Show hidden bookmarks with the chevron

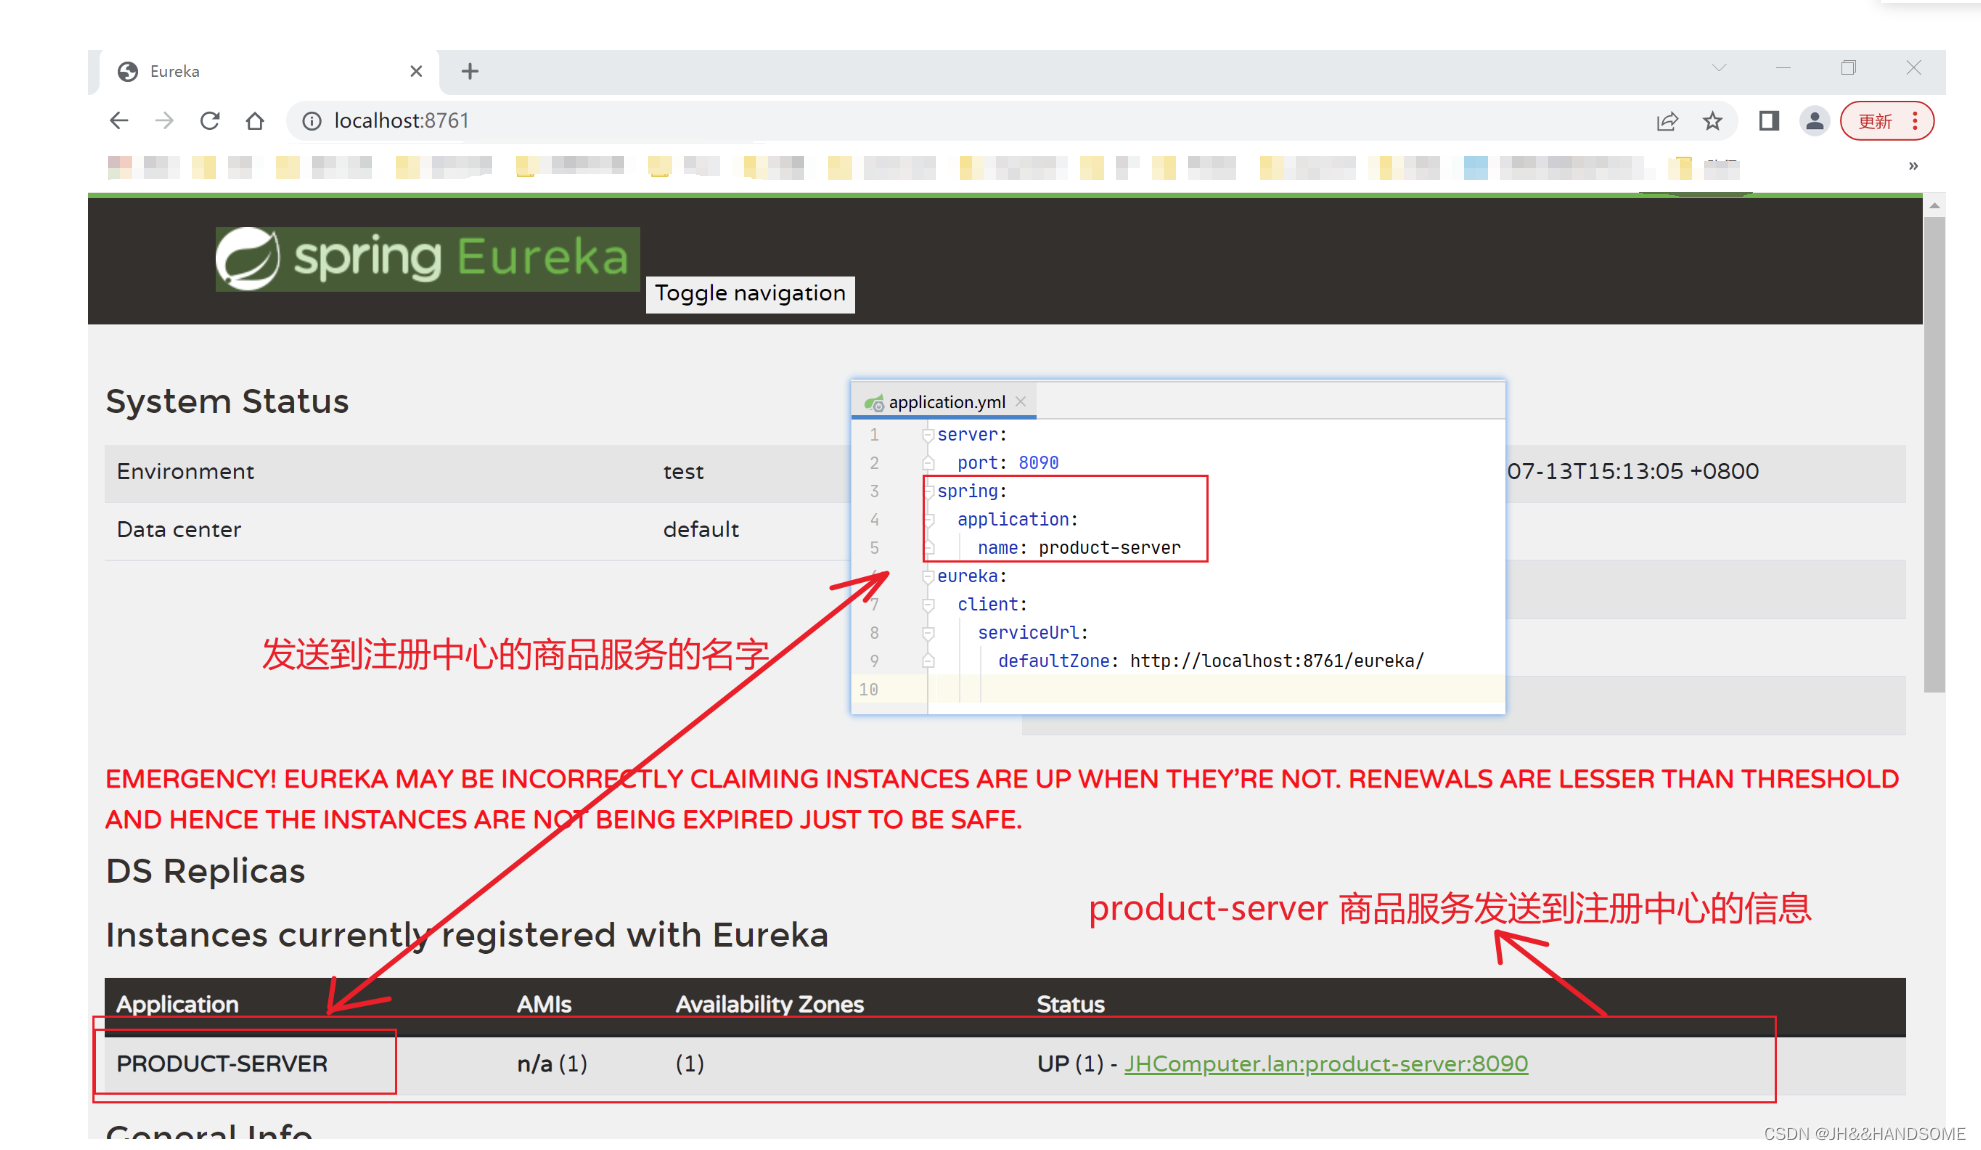pyautogui.click(x=1913, y=166)
